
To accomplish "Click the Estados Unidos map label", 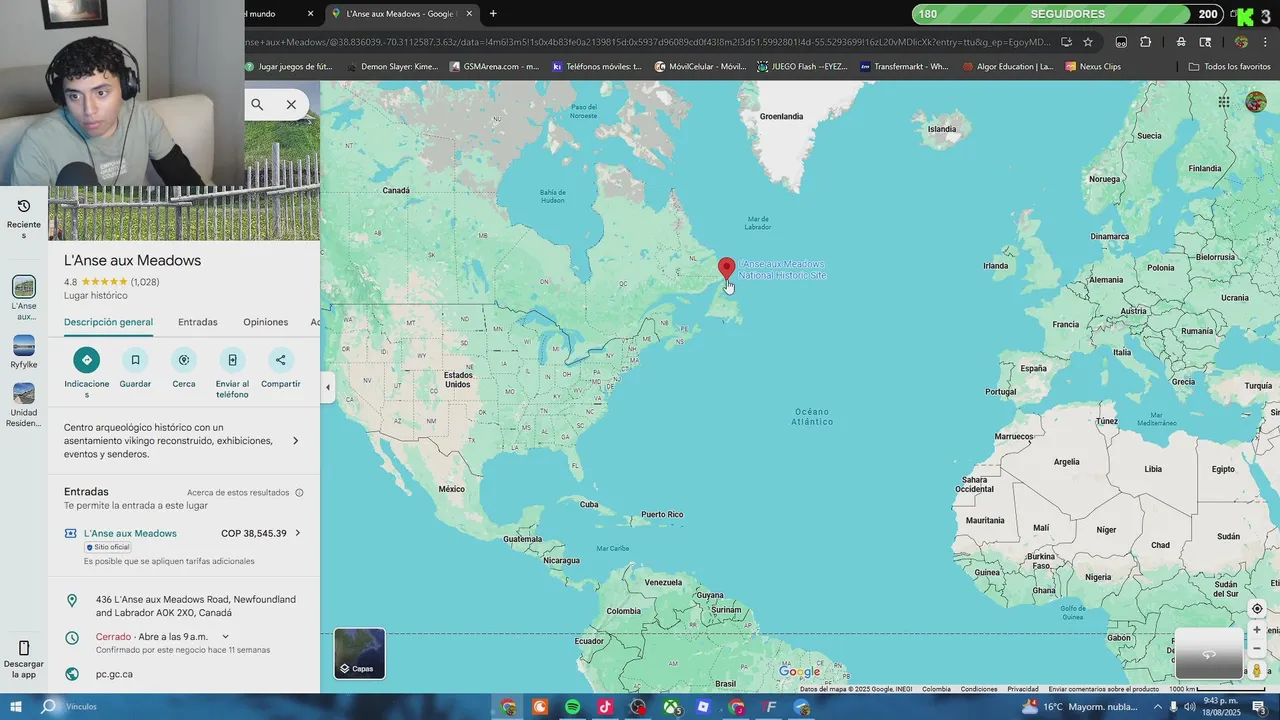I will (458, 379).
